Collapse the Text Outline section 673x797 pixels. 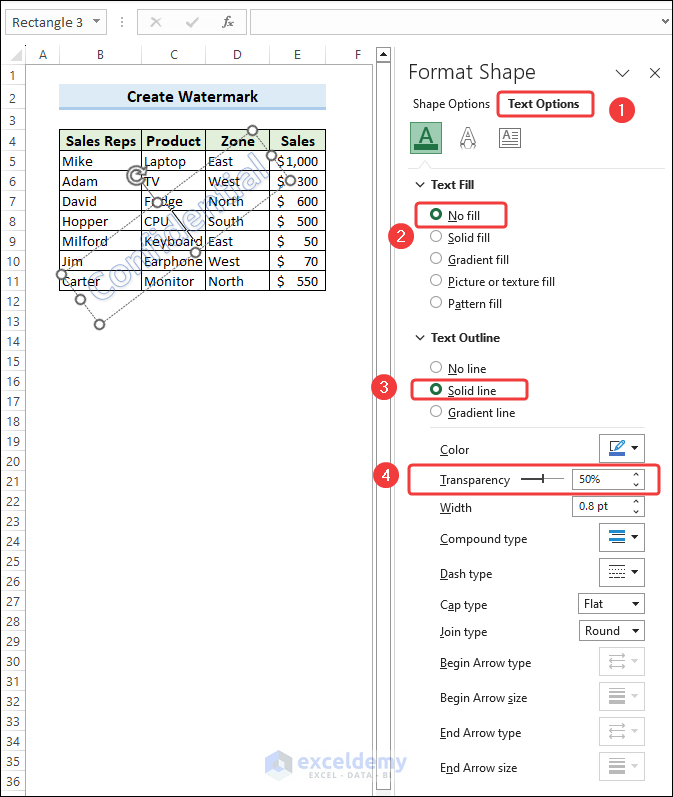pos(420,338)
